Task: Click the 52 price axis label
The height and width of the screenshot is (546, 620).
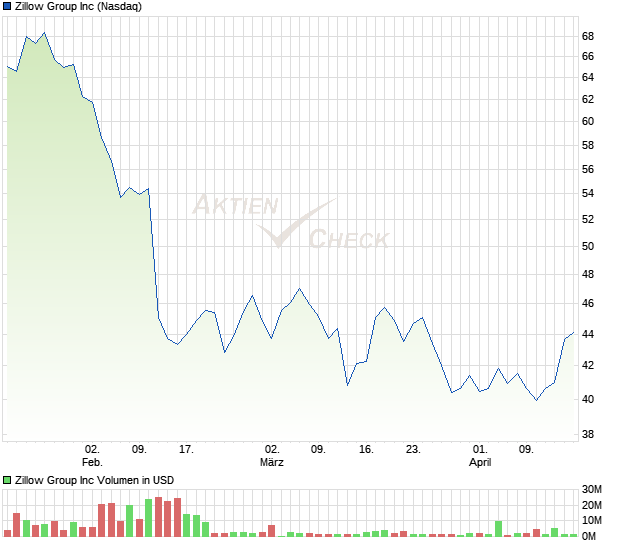Action: [x=588, y=219]
